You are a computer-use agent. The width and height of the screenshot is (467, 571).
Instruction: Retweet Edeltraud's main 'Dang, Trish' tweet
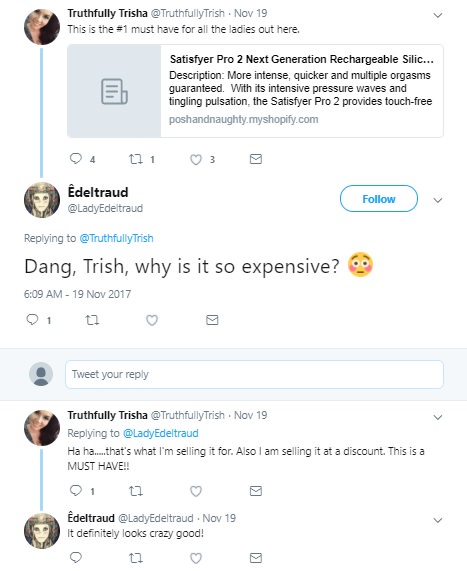point(92,320)
